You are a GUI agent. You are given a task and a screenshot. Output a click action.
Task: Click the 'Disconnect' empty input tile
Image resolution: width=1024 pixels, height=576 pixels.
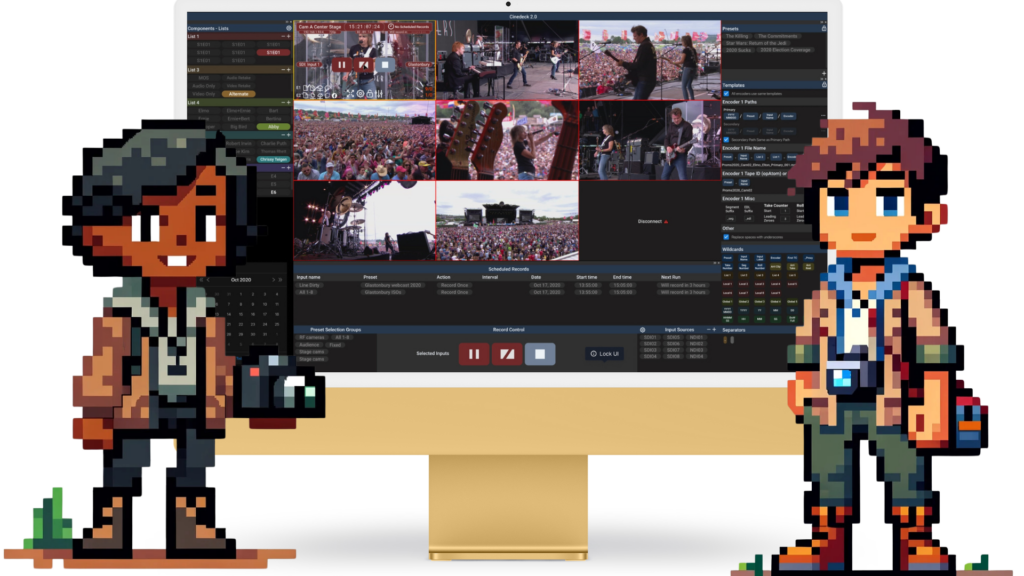pos(650,221)
